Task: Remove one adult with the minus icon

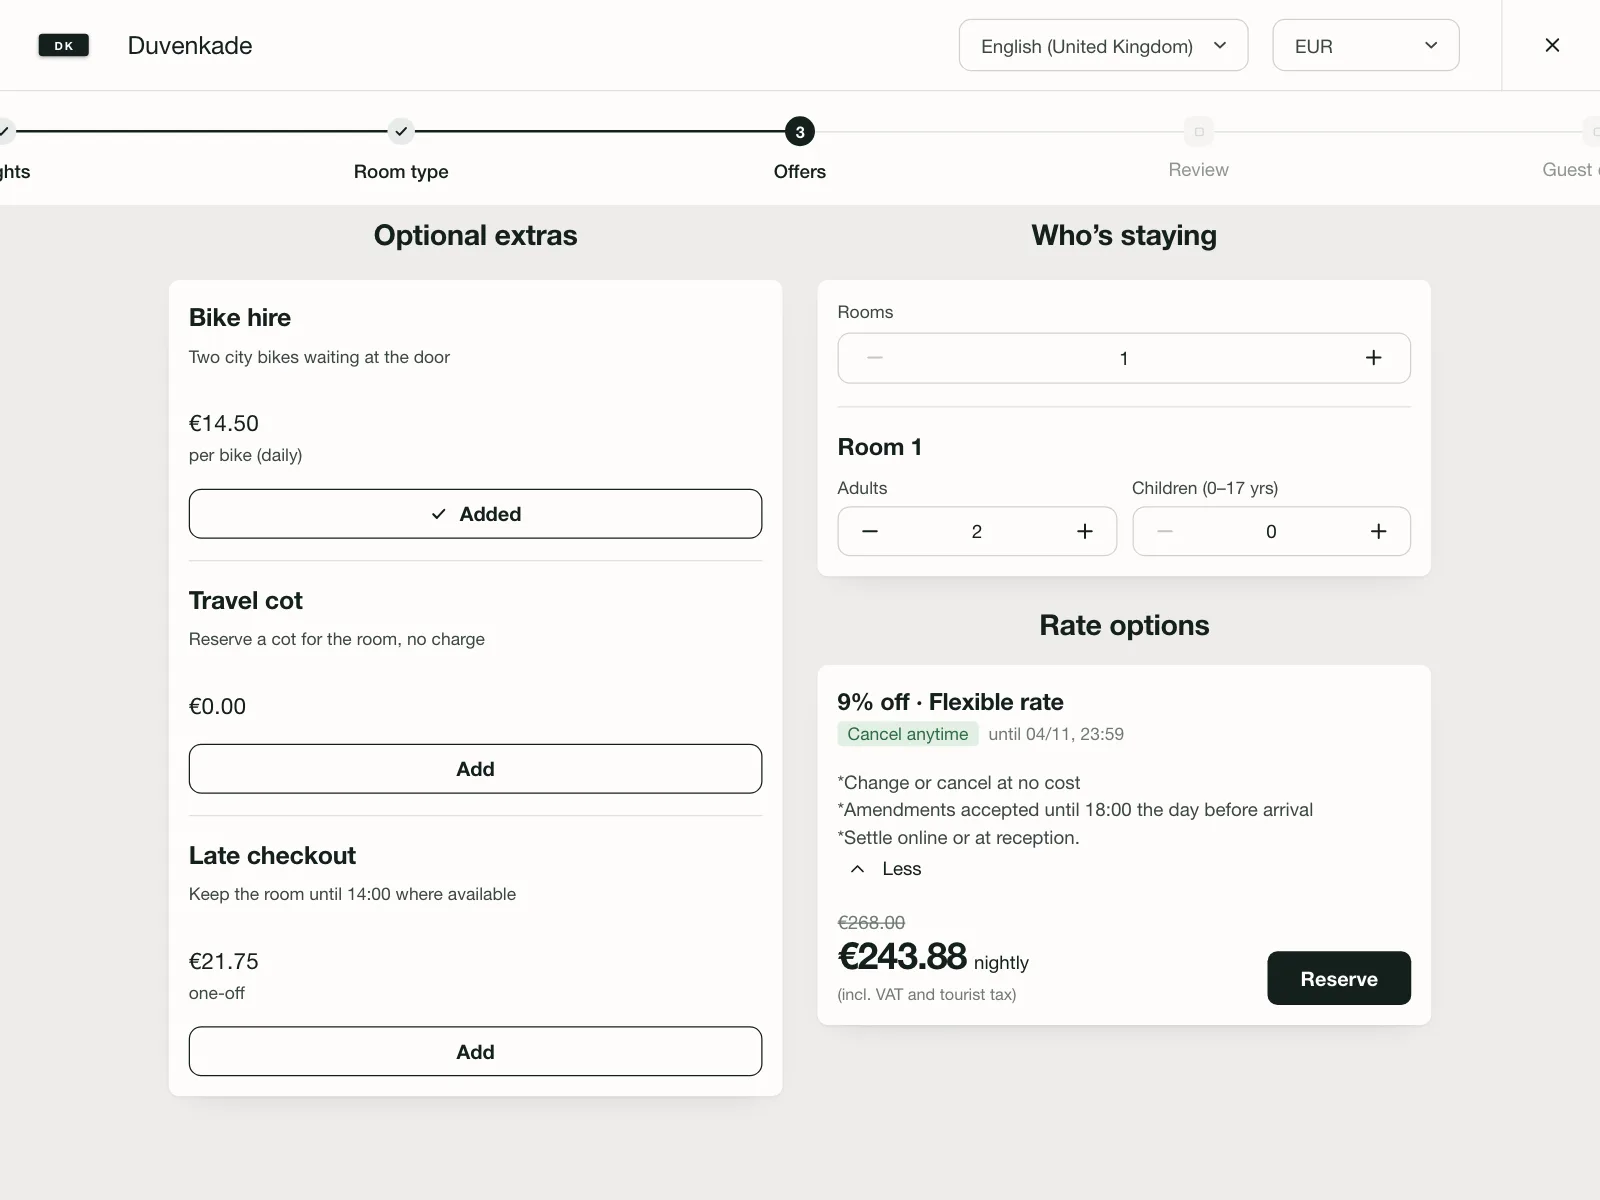Action: point(870,531)
